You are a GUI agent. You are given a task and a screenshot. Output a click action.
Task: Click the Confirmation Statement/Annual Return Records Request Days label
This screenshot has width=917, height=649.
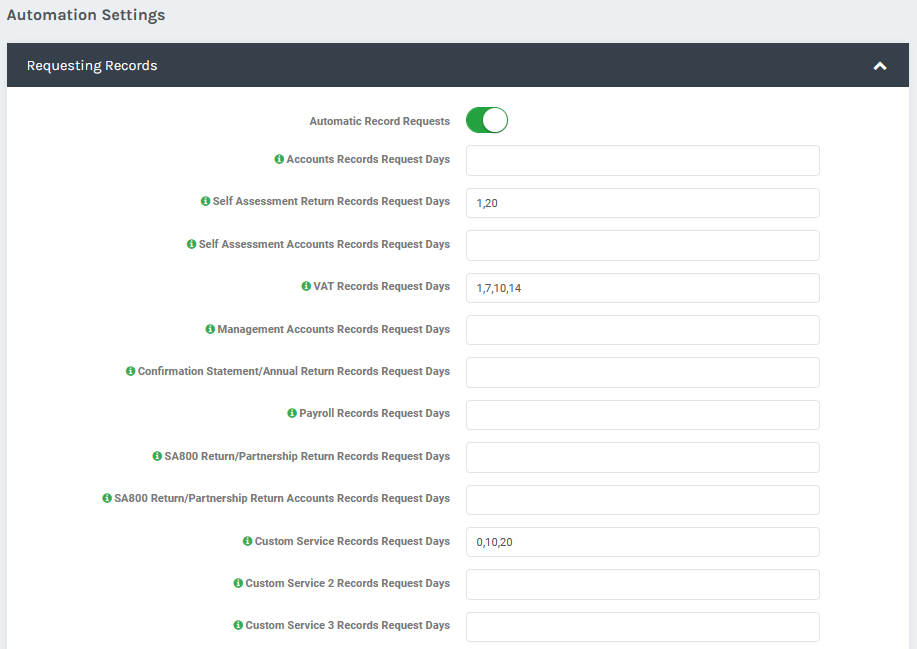coord(294,371)
